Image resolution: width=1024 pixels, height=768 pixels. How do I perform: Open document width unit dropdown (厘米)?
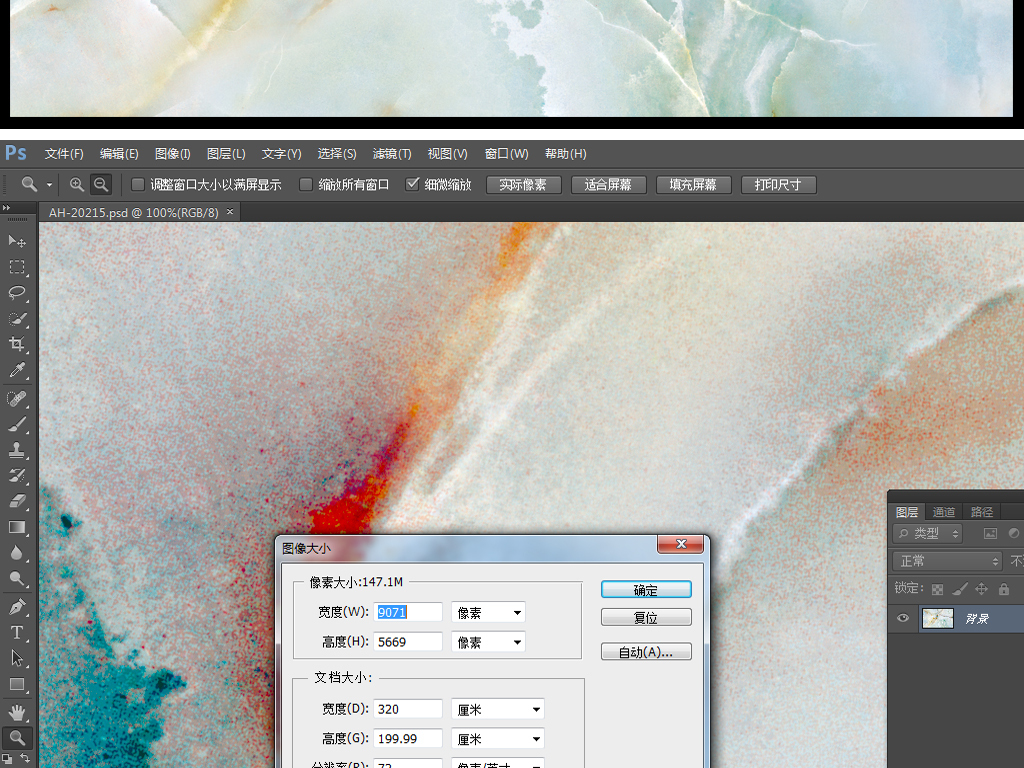point(497,709)
